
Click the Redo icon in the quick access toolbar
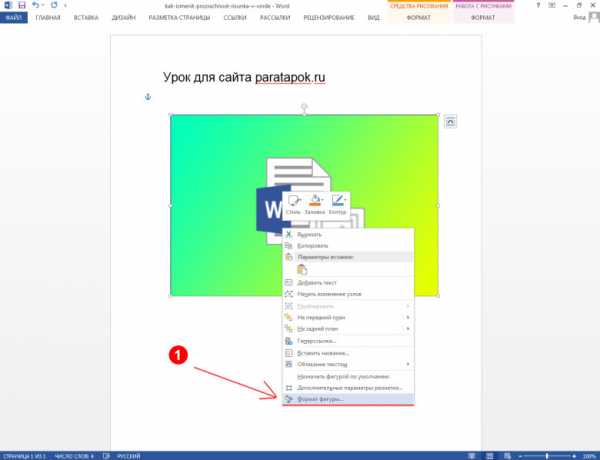(54, 5)
